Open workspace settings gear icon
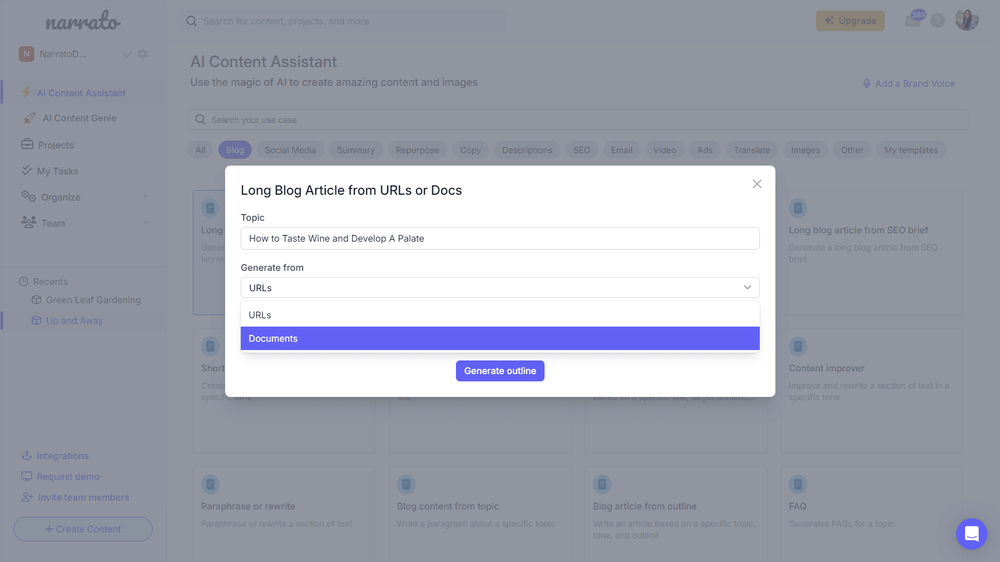The width and height of the screenshot is (1000, 562). pyautogui.click(x=143, y=54)
